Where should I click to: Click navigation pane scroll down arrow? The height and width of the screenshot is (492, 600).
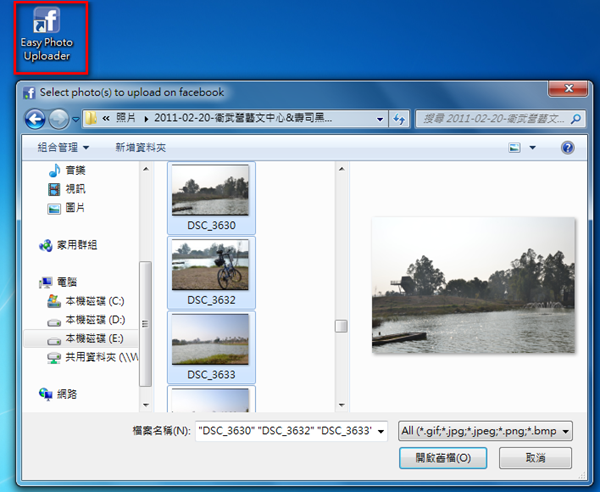pyautogui.click(x=146, y=405)
